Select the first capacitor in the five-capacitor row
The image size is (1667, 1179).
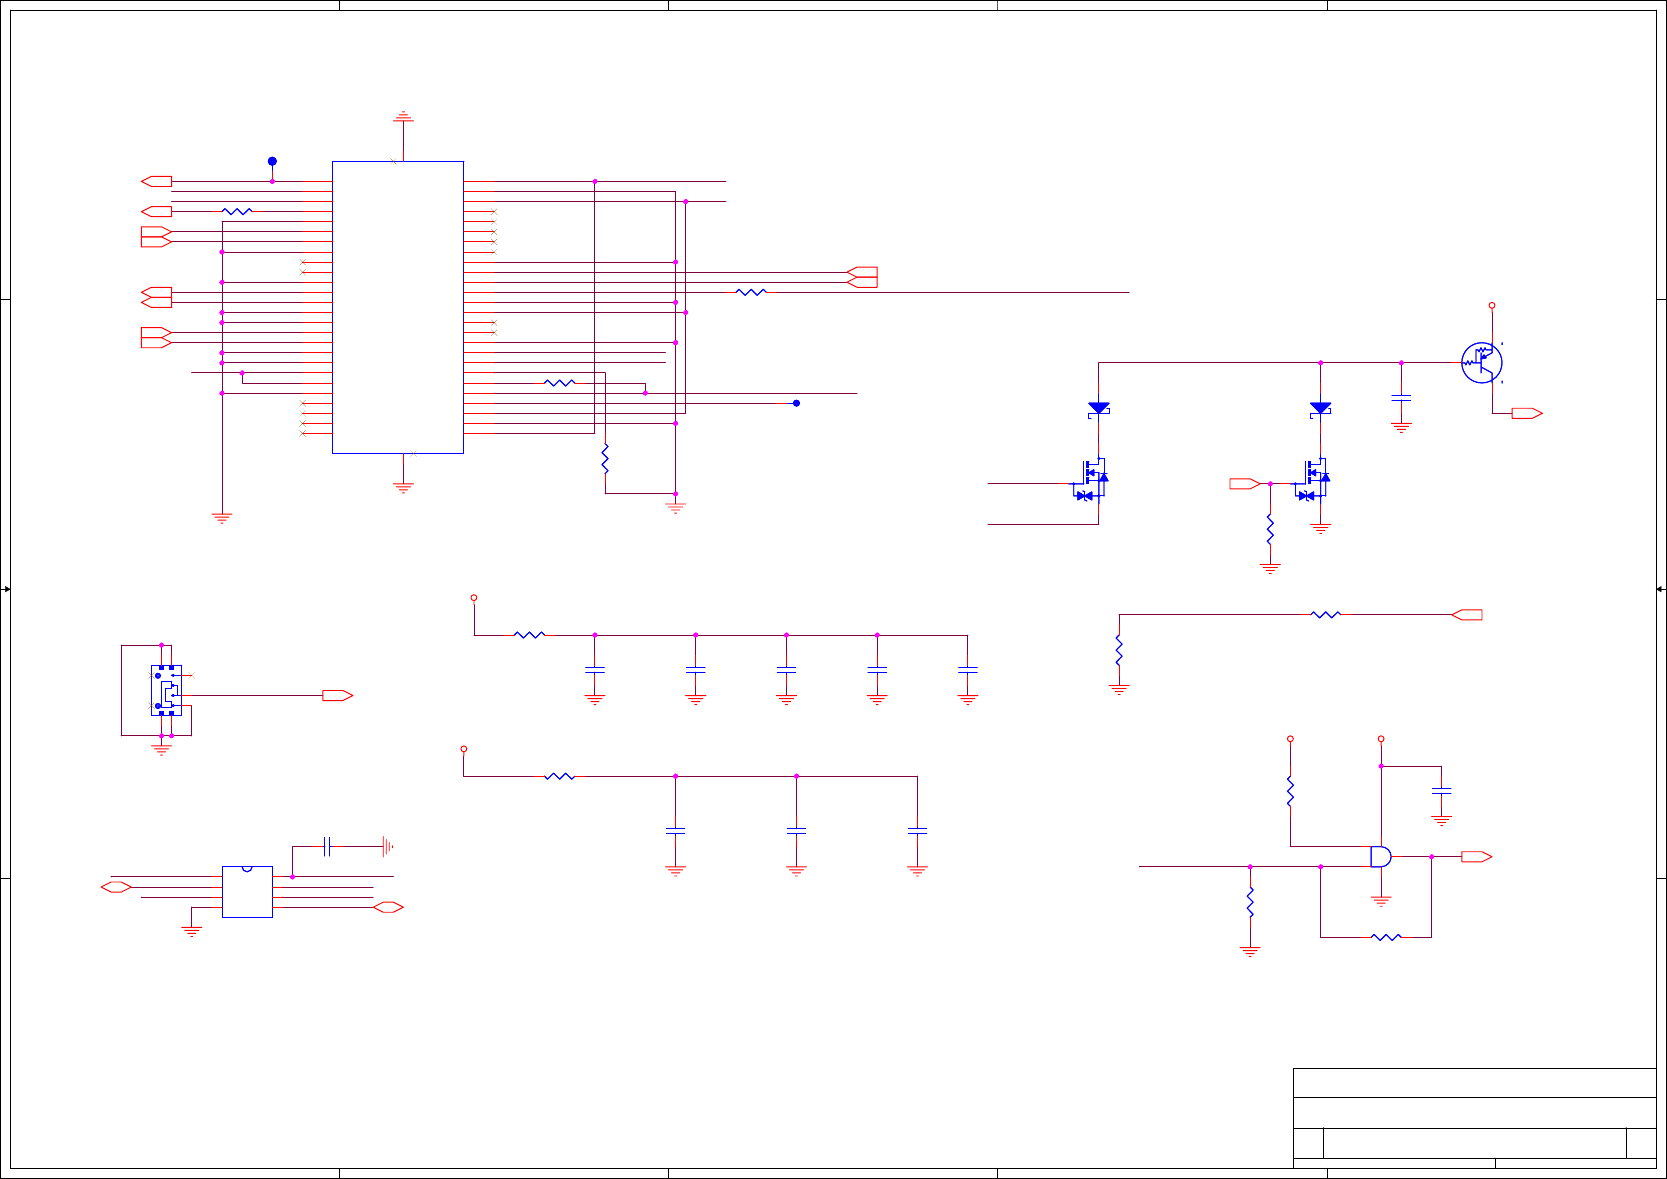pos(595,670)
